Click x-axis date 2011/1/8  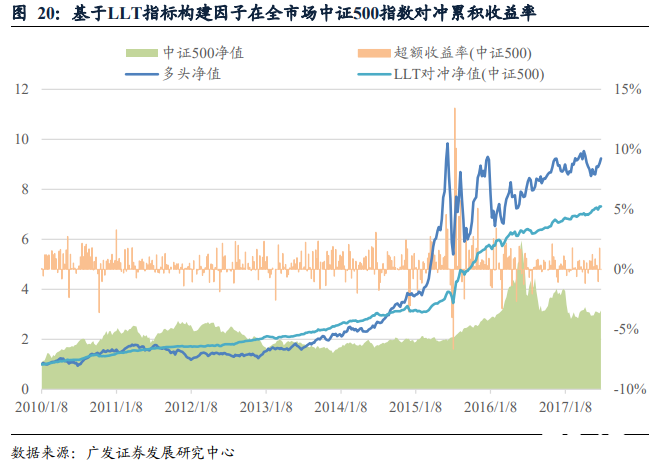tap(116, 407)
